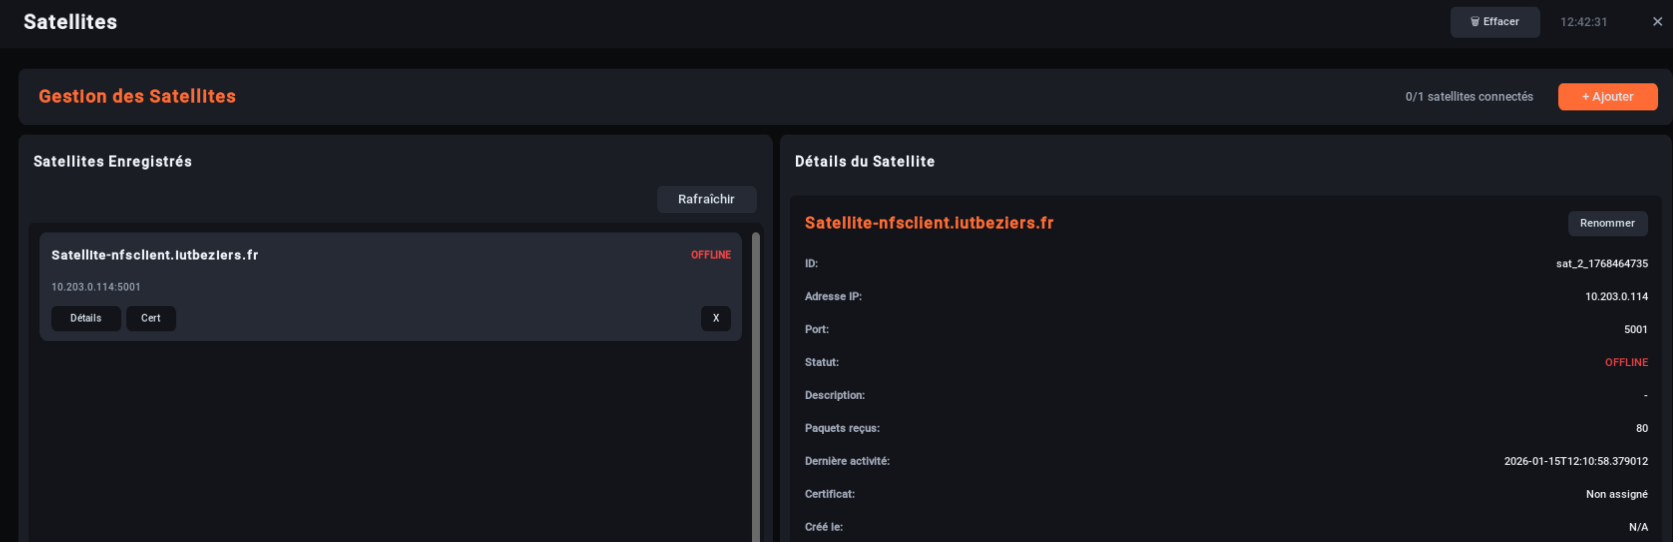Open Détails for Satellite-nfsclient.iutbeziers.fr
1673x542 pixels.
point(86,318)
